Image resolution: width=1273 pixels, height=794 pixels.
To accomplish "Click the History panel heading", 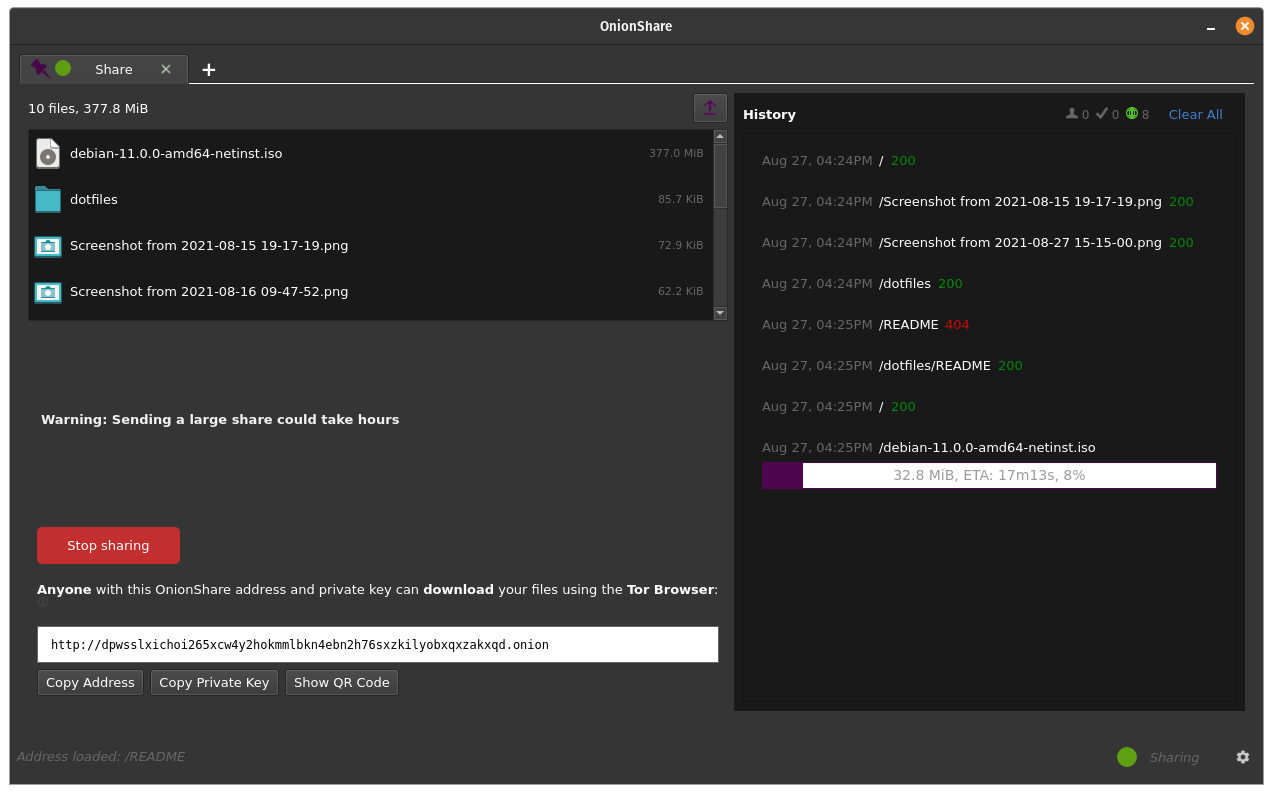I will tap(769, 114).
